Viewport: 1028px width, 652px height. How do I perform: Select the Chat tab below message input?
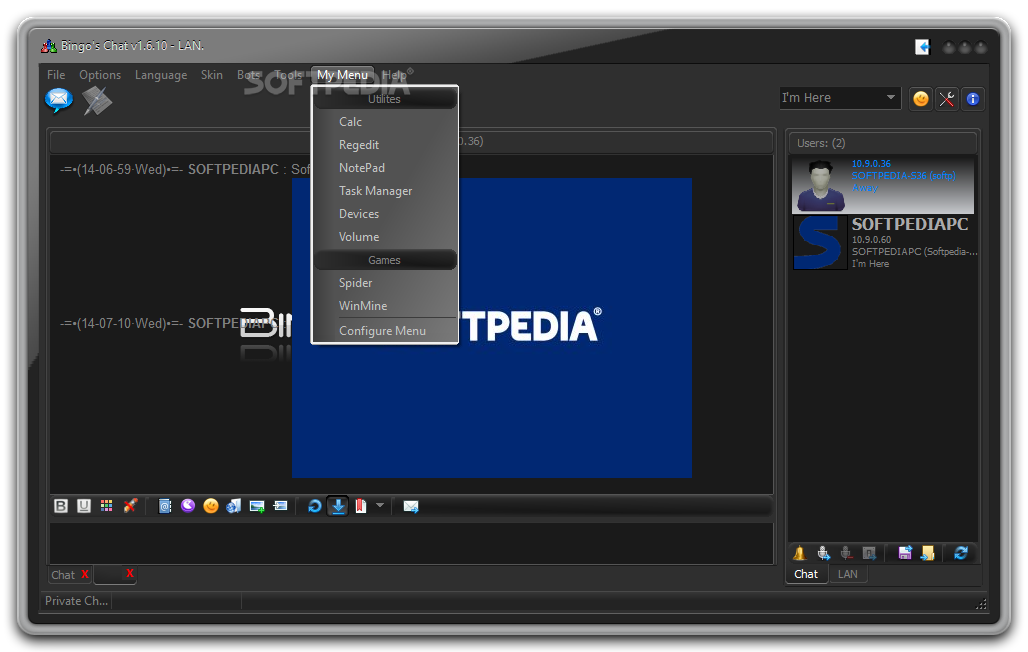point(63,575)
